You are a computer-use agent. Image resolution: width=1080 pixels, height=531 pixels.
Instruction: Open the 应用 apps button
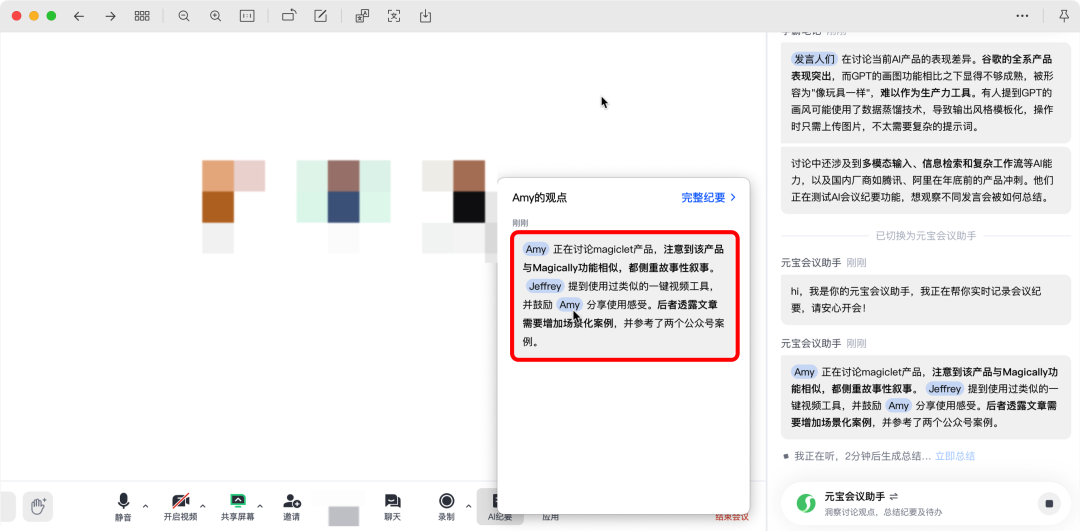[x=550, y=516]
